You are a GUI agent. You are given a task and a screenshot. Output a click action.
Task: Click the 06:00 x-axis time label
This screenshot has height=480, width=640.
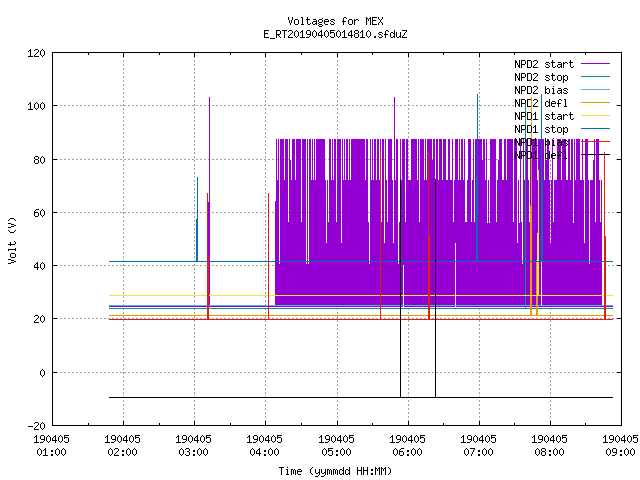point(407,452)
